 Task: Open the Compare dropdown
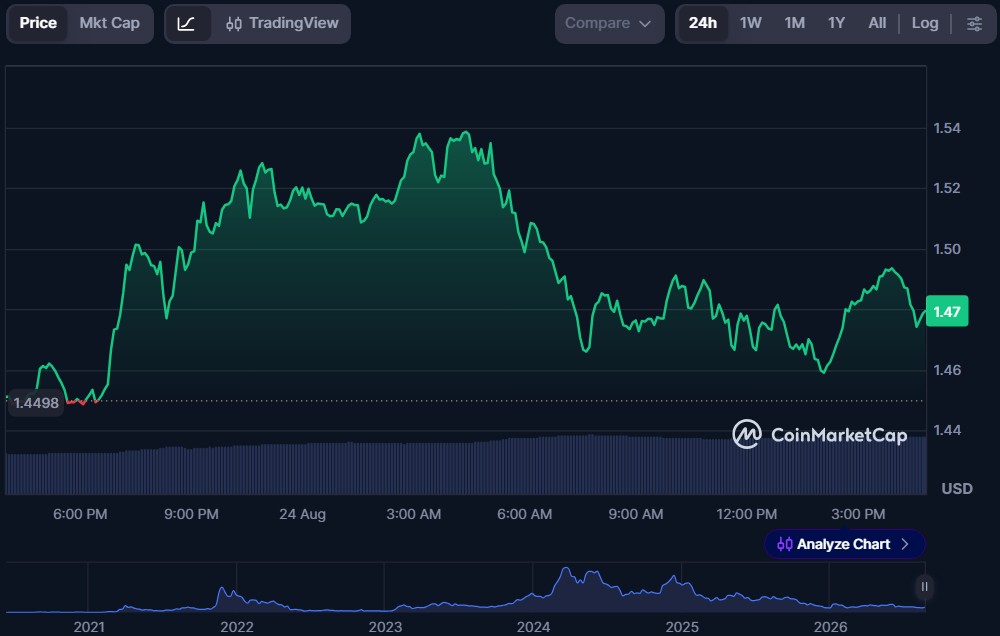[609, 24]
